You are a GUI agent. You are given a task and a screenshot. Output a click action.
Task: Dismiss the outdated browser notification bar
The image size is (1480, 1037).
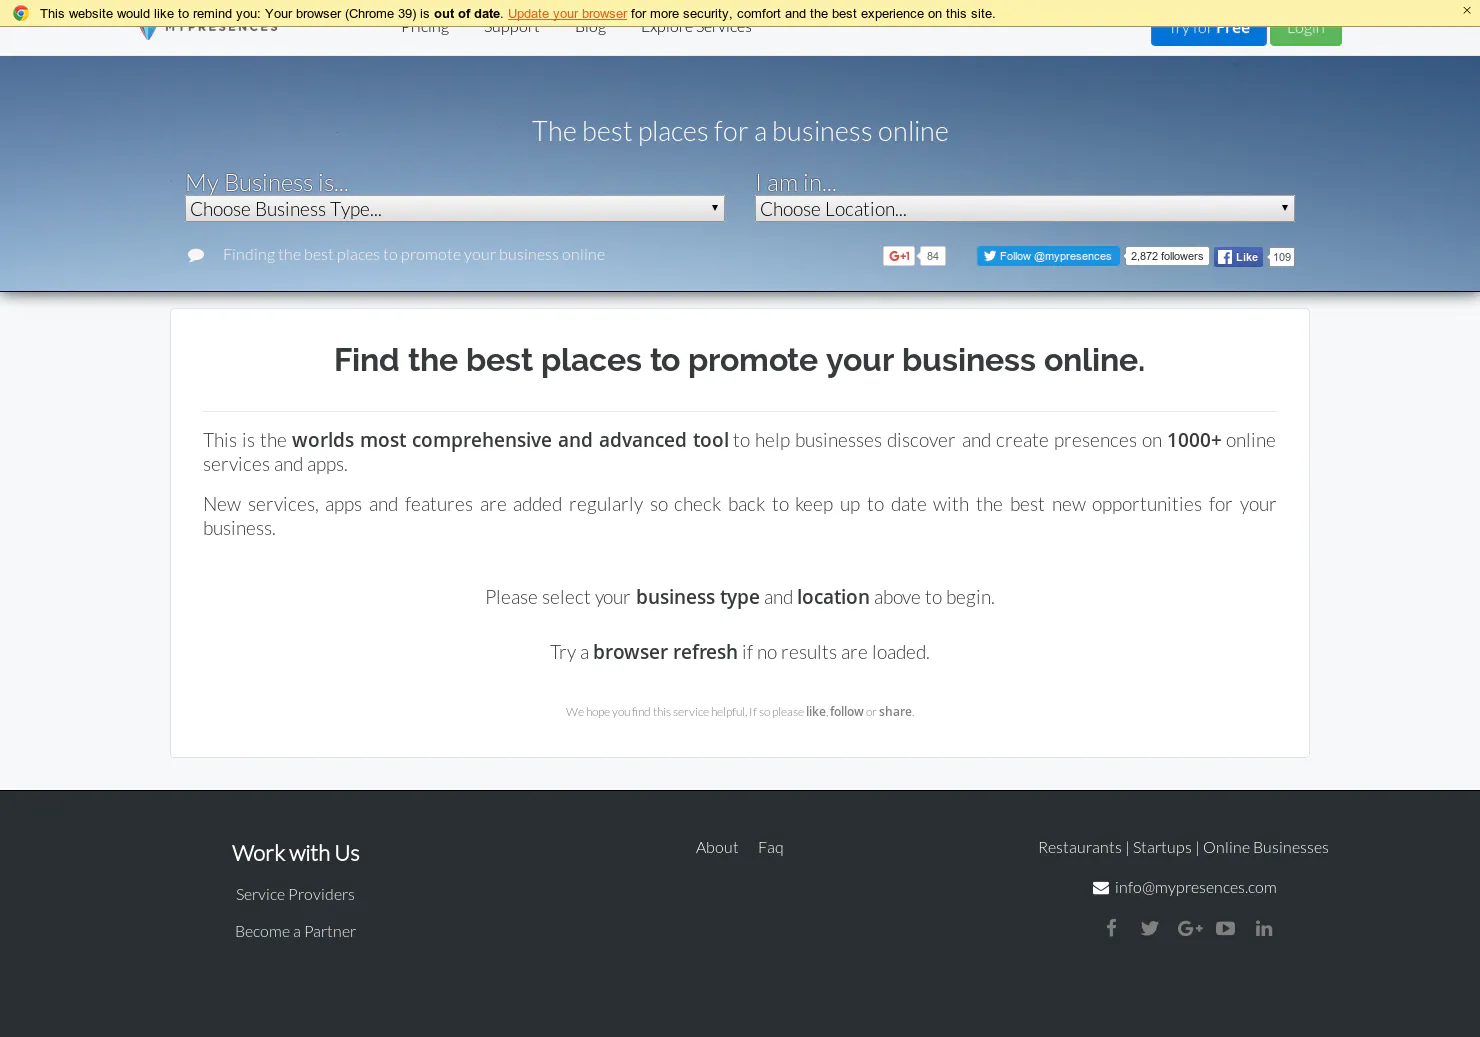click(x=1467, y=11)
